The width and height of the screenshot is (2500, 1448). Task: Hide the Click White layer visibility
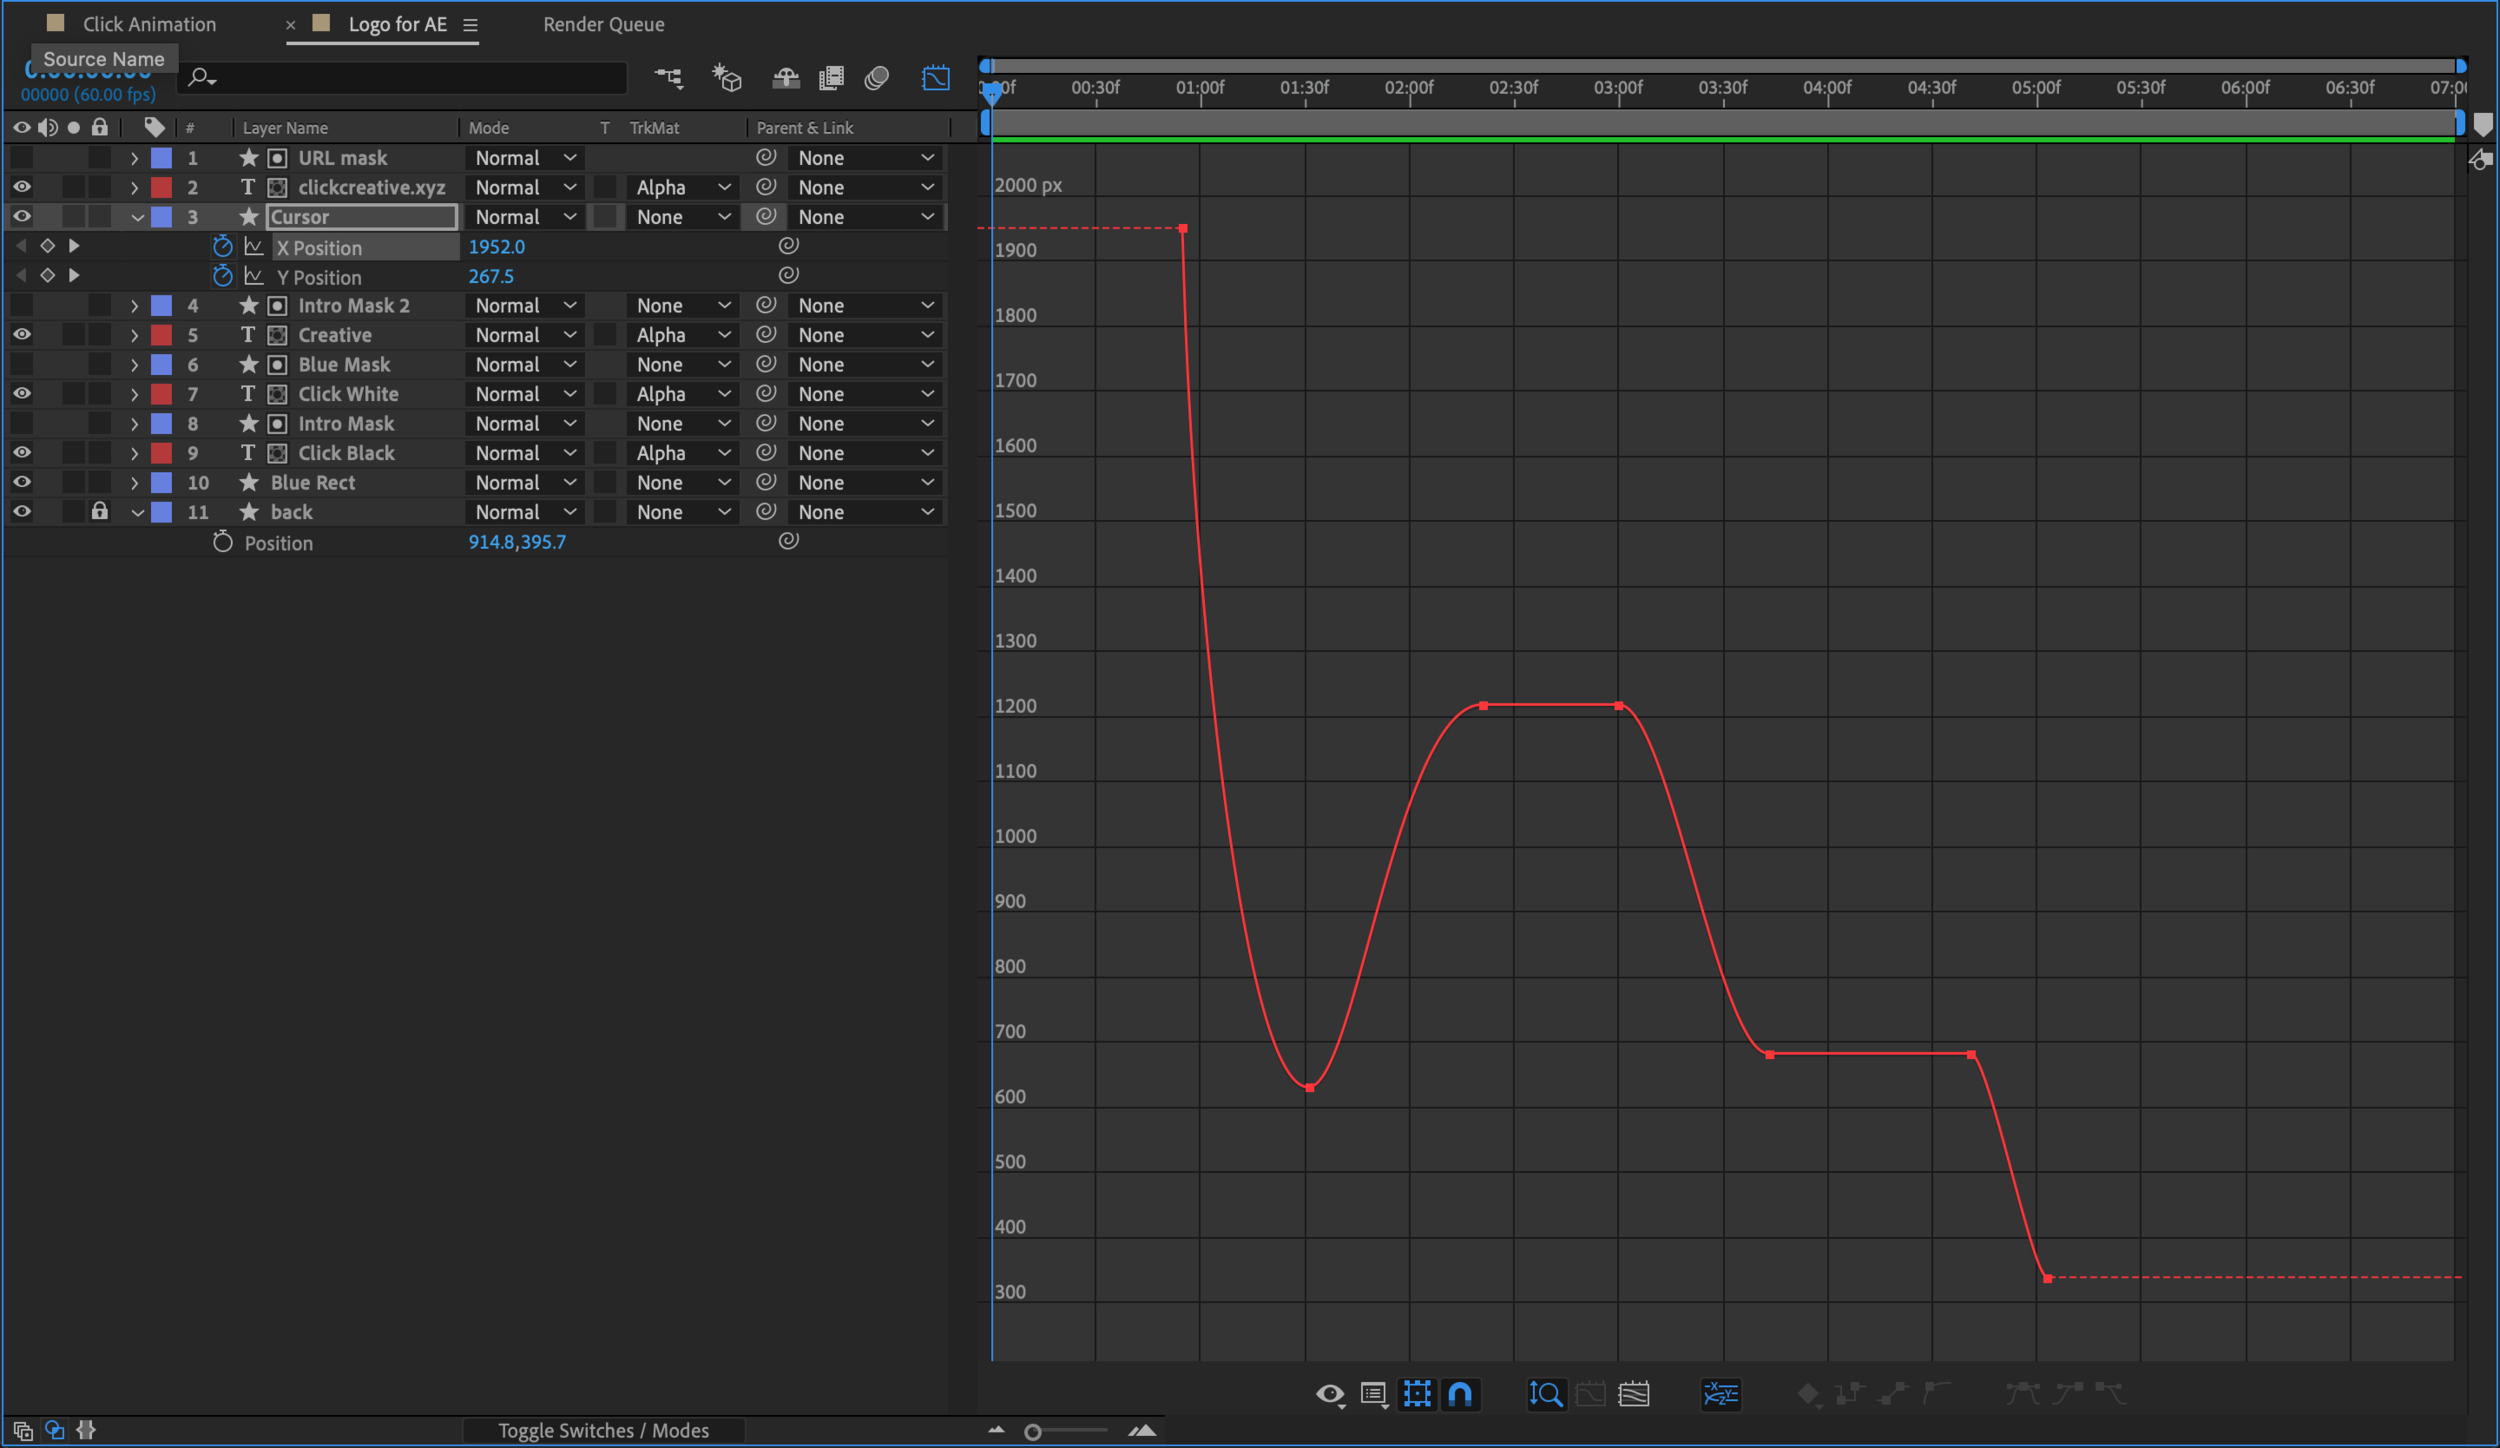(x=21, y=394)
